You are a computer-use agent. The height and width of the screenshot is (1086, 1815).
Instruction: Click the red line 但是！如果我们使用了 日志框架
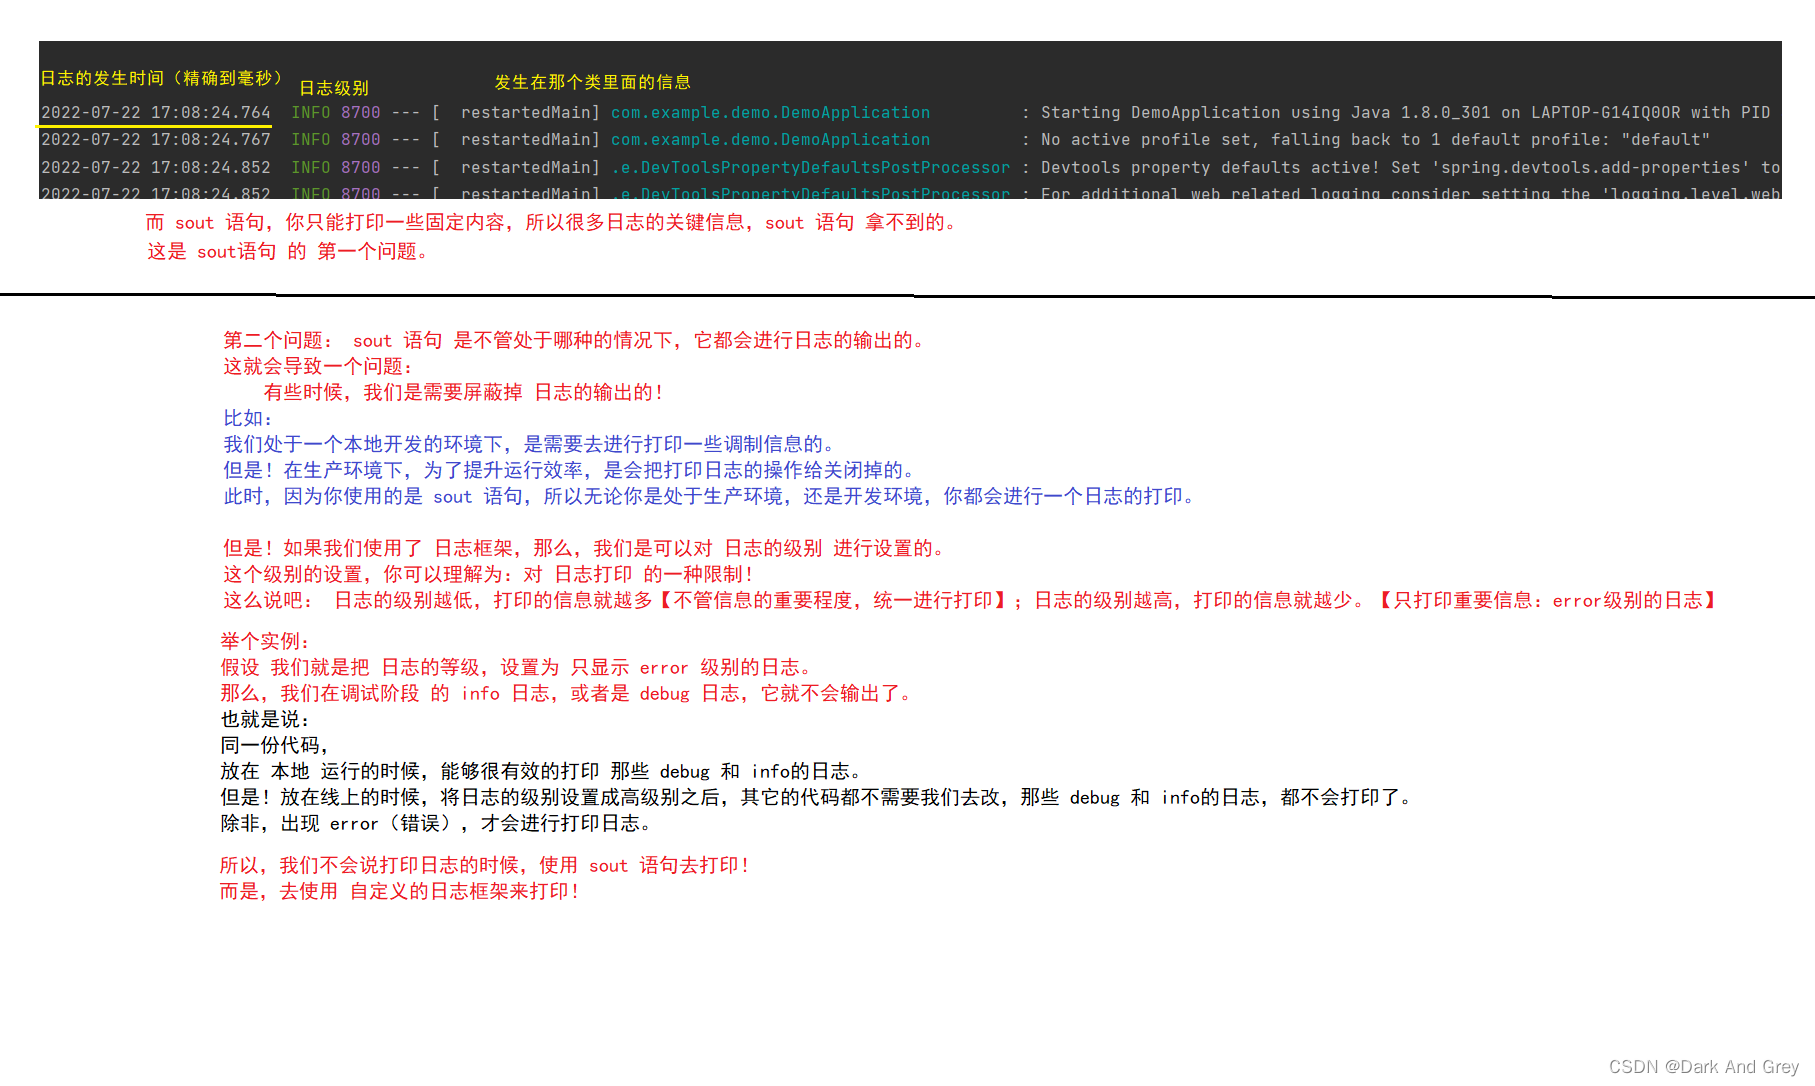coord(584,549)
